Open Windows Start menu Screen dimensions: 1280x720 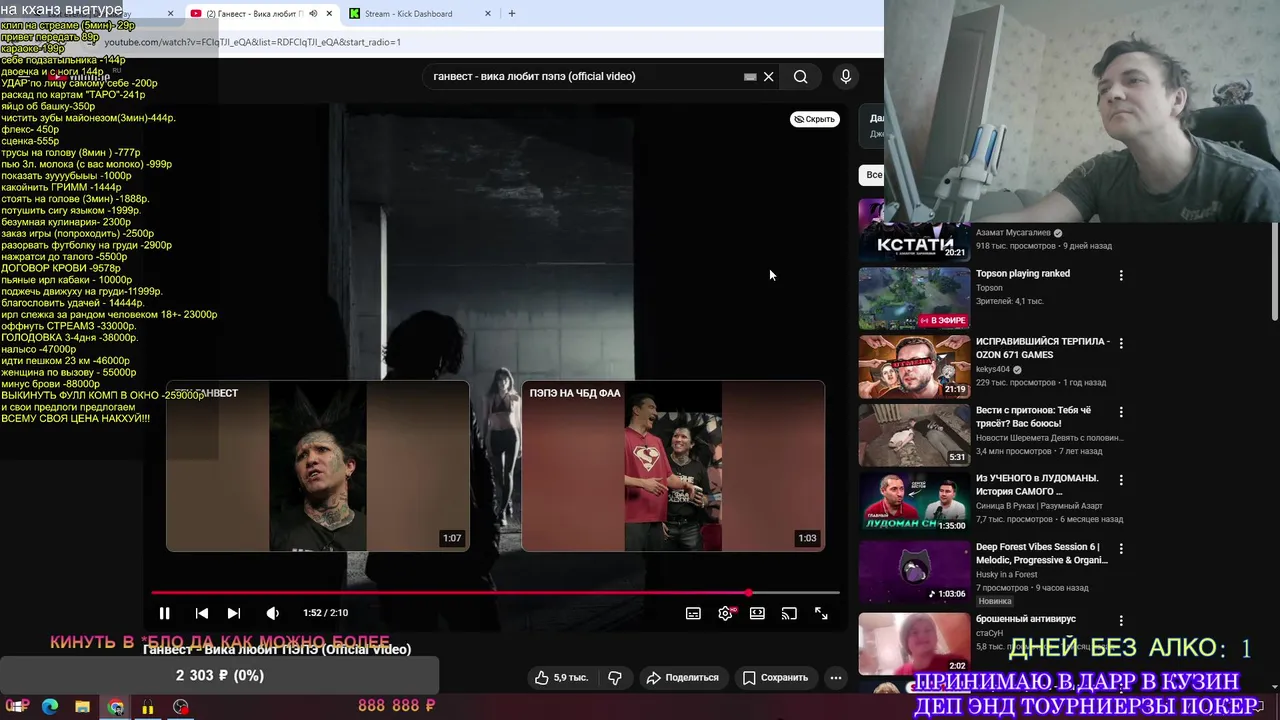click(x=17, y=707)
